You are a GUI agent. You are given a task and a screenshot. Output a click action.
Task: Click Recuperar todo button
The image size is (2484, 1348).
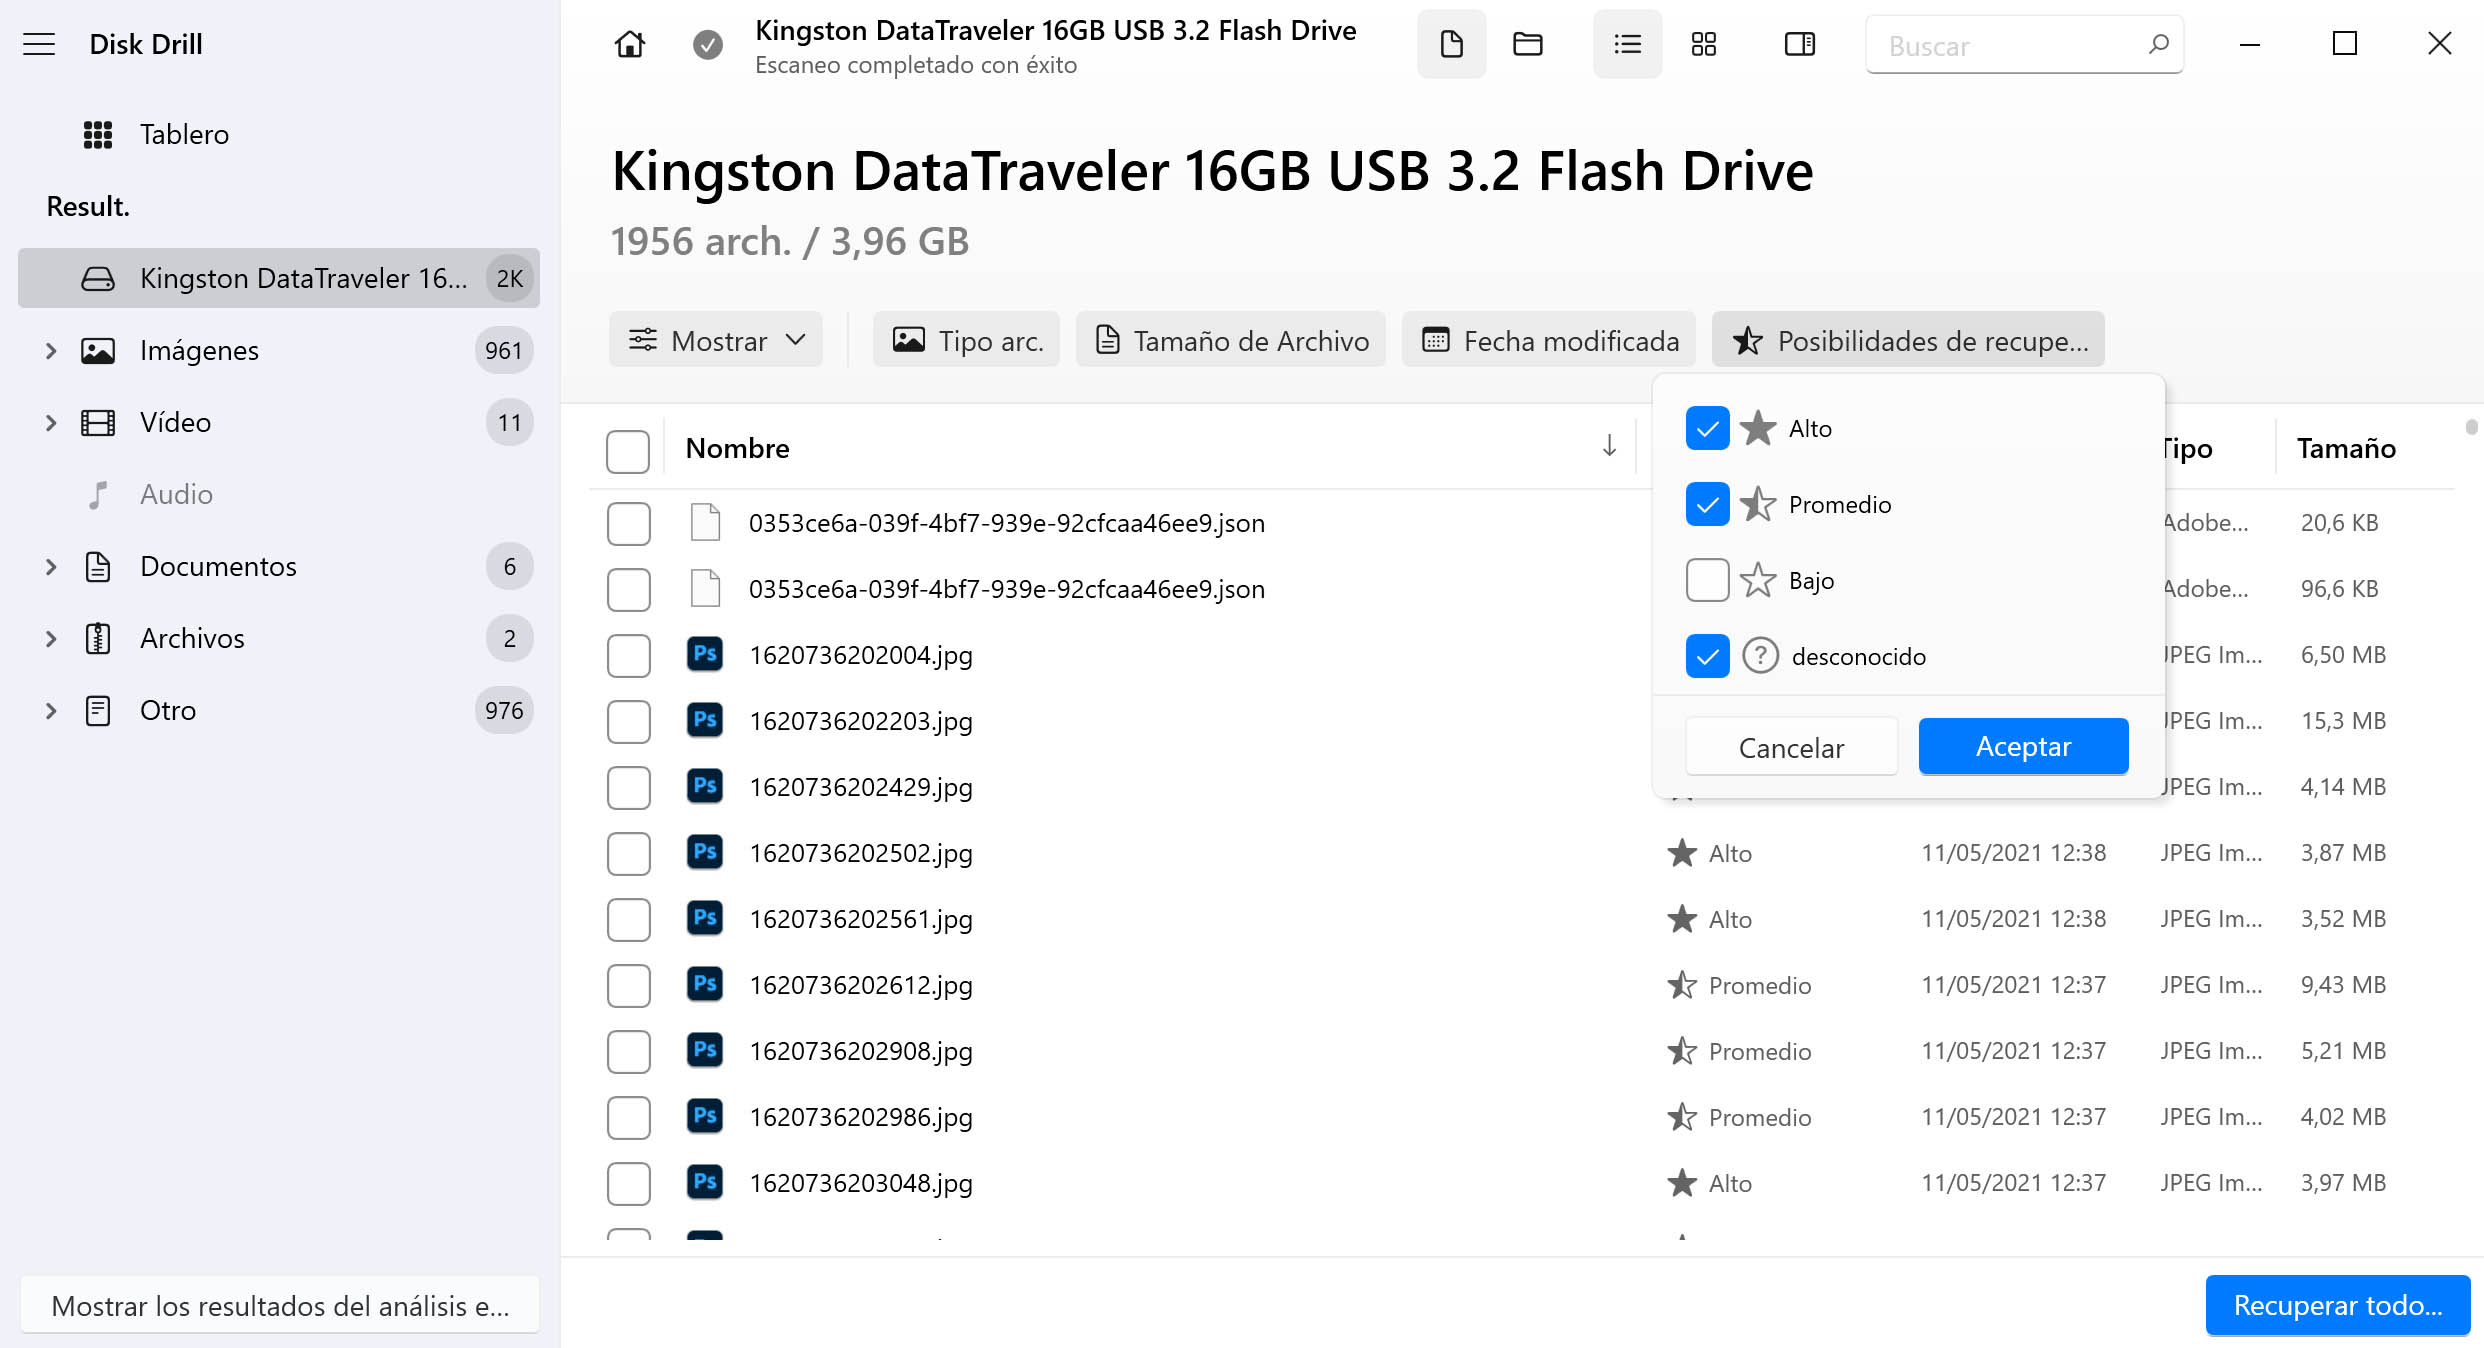click(2337, 1305)
